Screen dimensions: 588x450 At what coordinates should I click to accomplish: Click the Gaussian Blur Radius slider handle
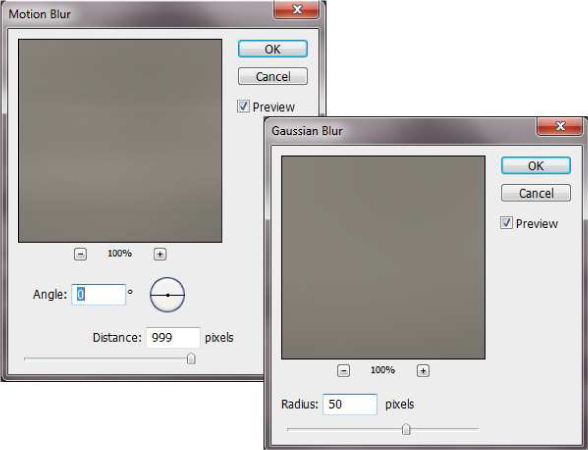(x=406, y=429)
